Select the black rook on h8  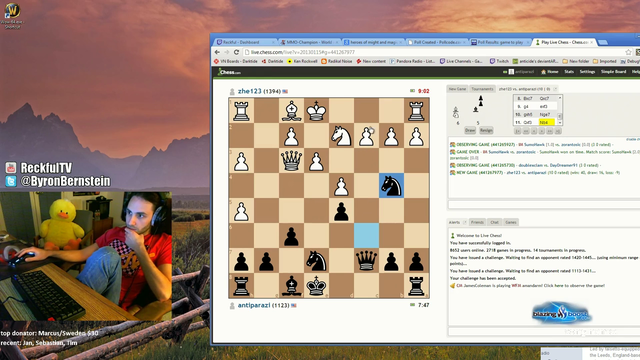point(241,286)
